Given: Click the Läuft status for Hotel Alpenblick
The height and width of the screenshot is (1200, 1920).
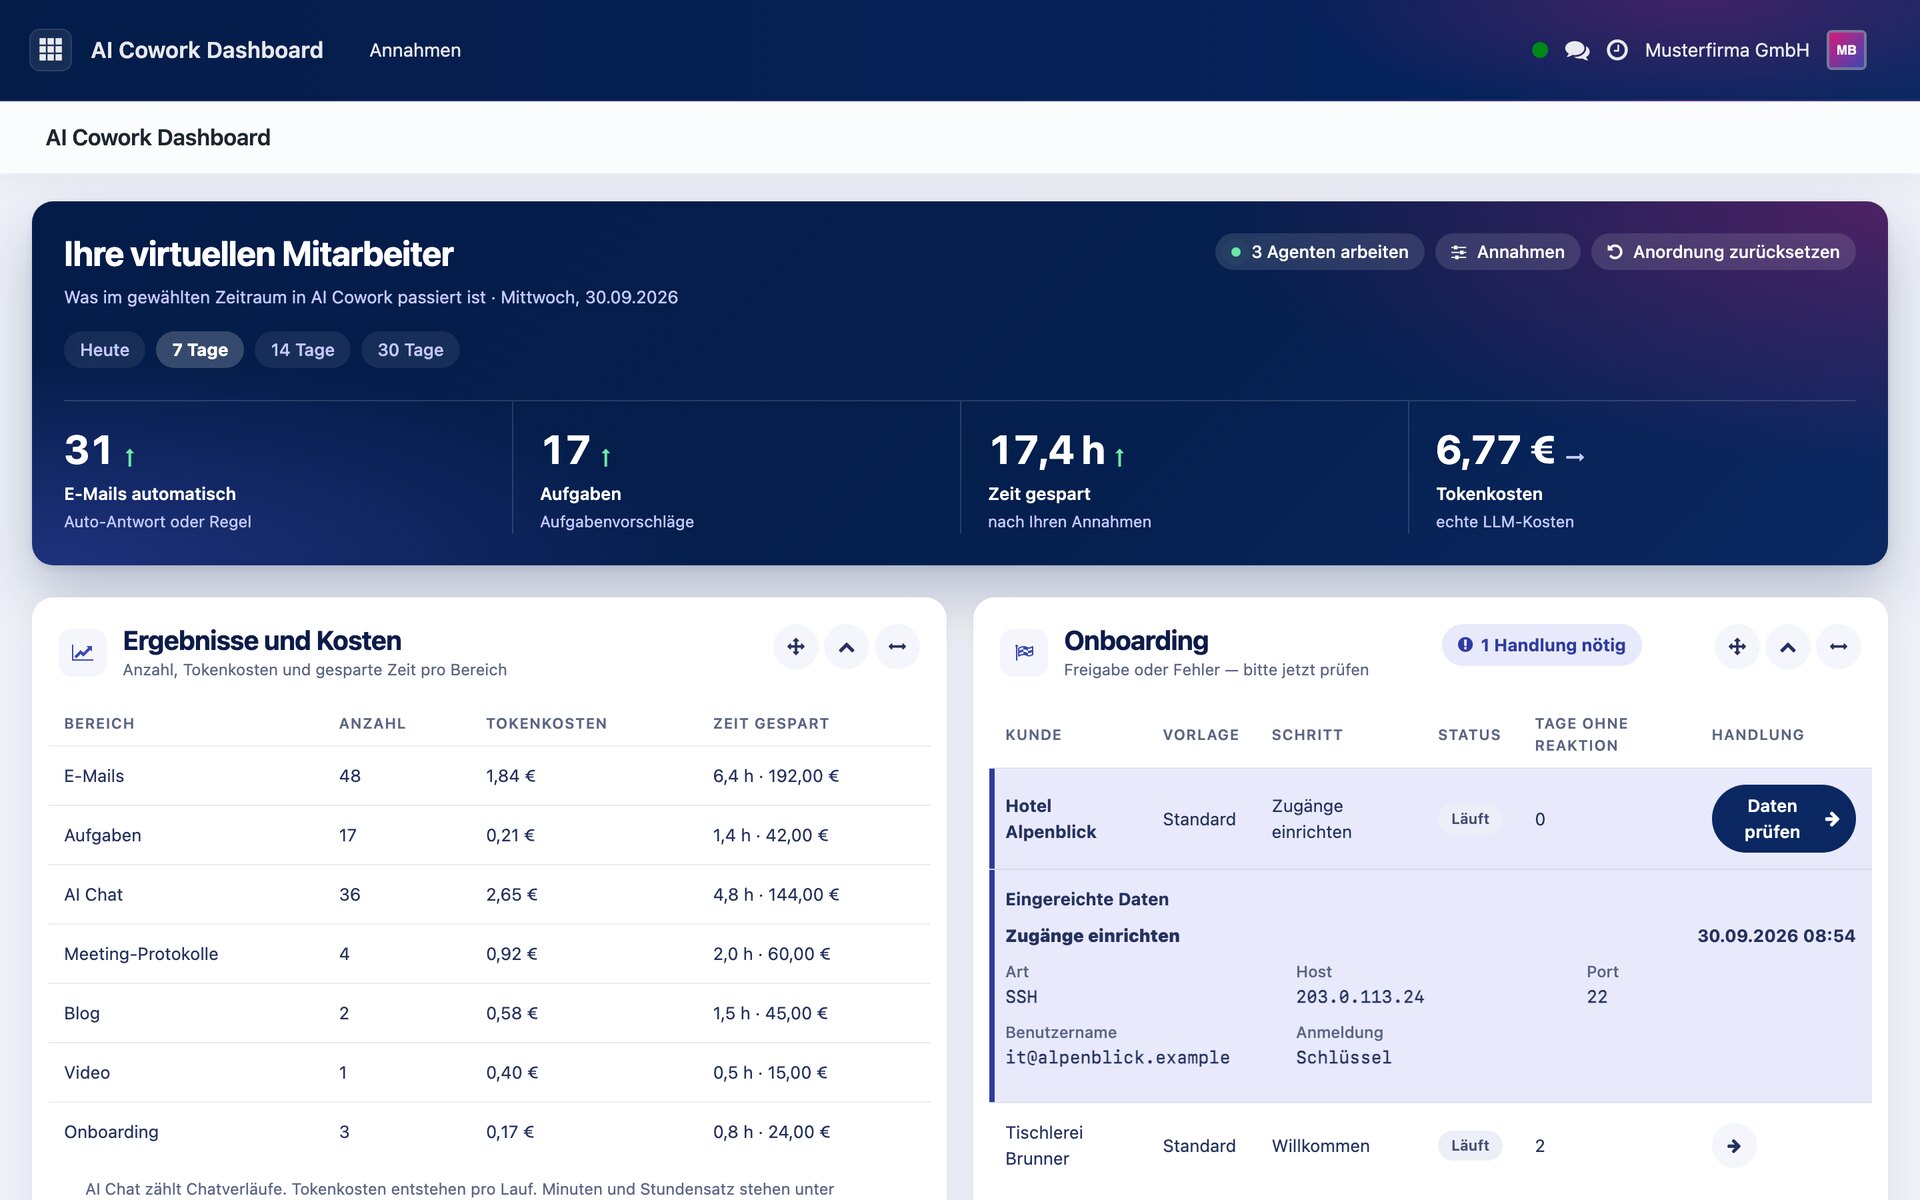Looking at the screenshot, I should tap(1470, 819).
